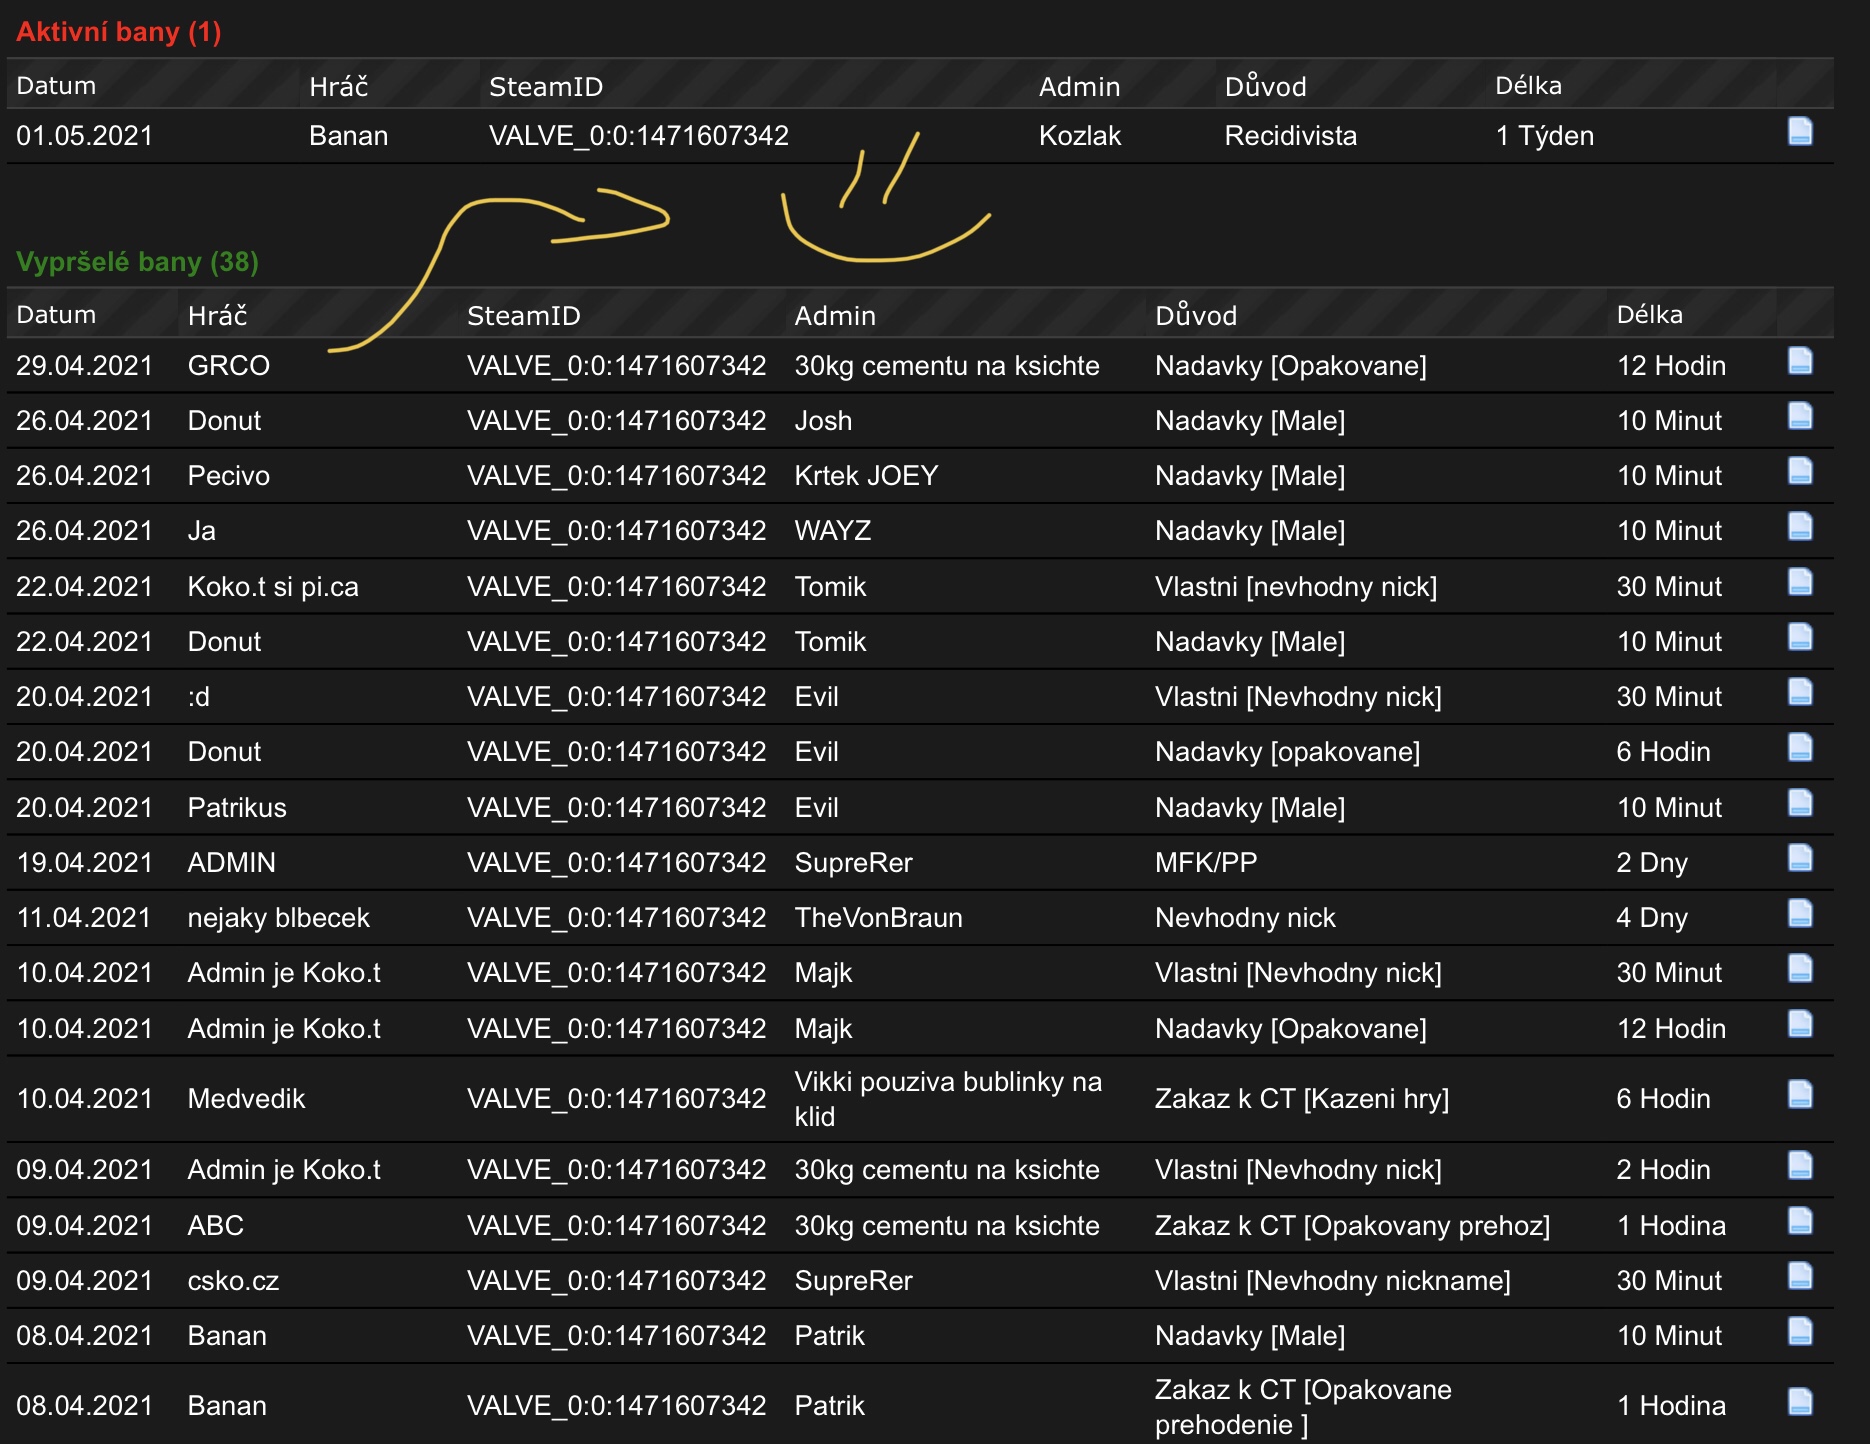Open details icon for GRCO ban row

[x=1799, y=361]
